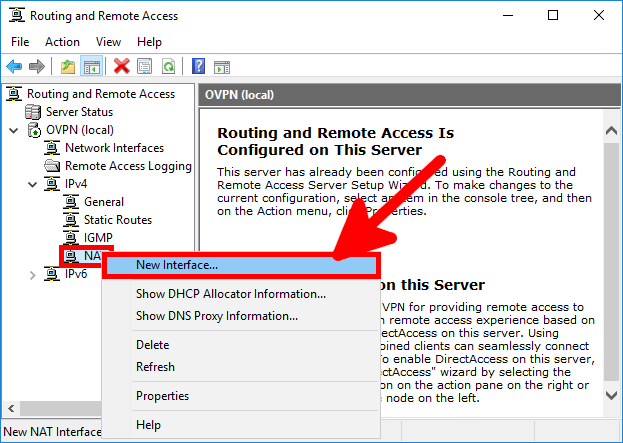Viewport: 623px width, 443px height.
Task: Click the Properties toolbar icon
Action: [145, 67]
